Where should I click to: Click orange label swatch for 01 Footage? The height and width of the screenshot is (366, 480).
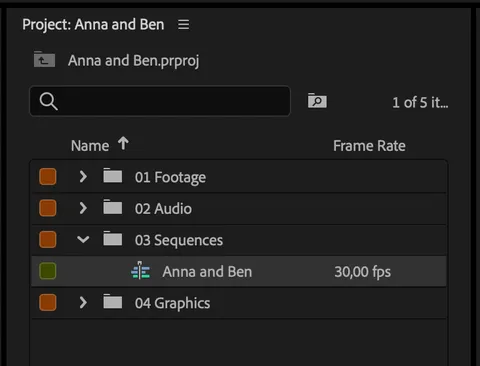coord(48,177)
